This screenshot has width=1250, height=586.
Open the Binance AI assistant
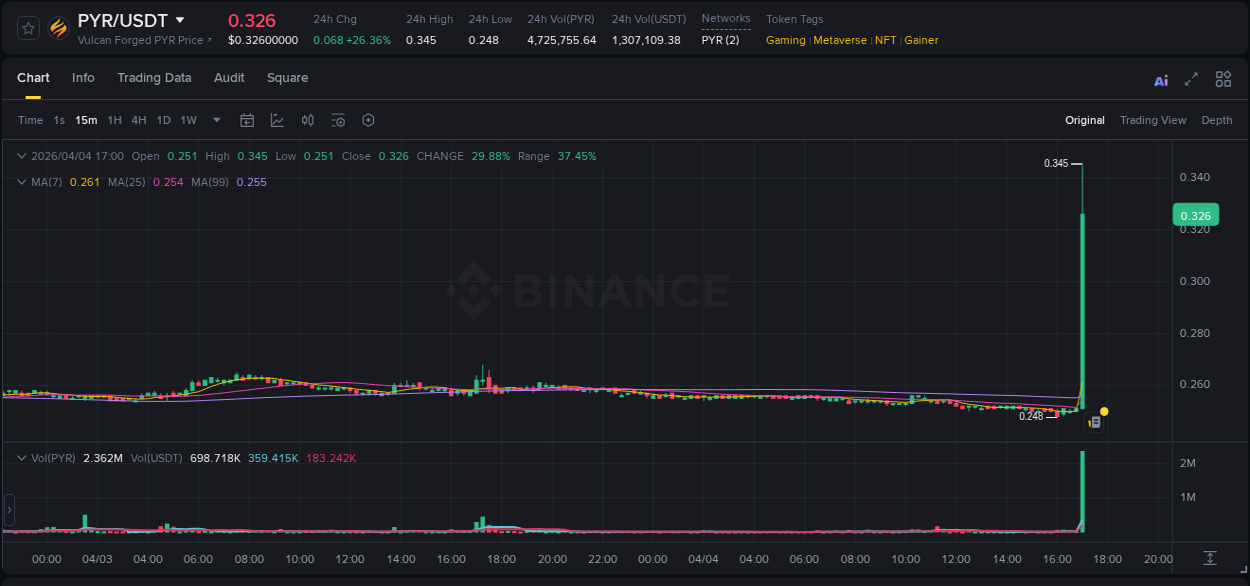pyautogui.click(x=1160, y=79)
